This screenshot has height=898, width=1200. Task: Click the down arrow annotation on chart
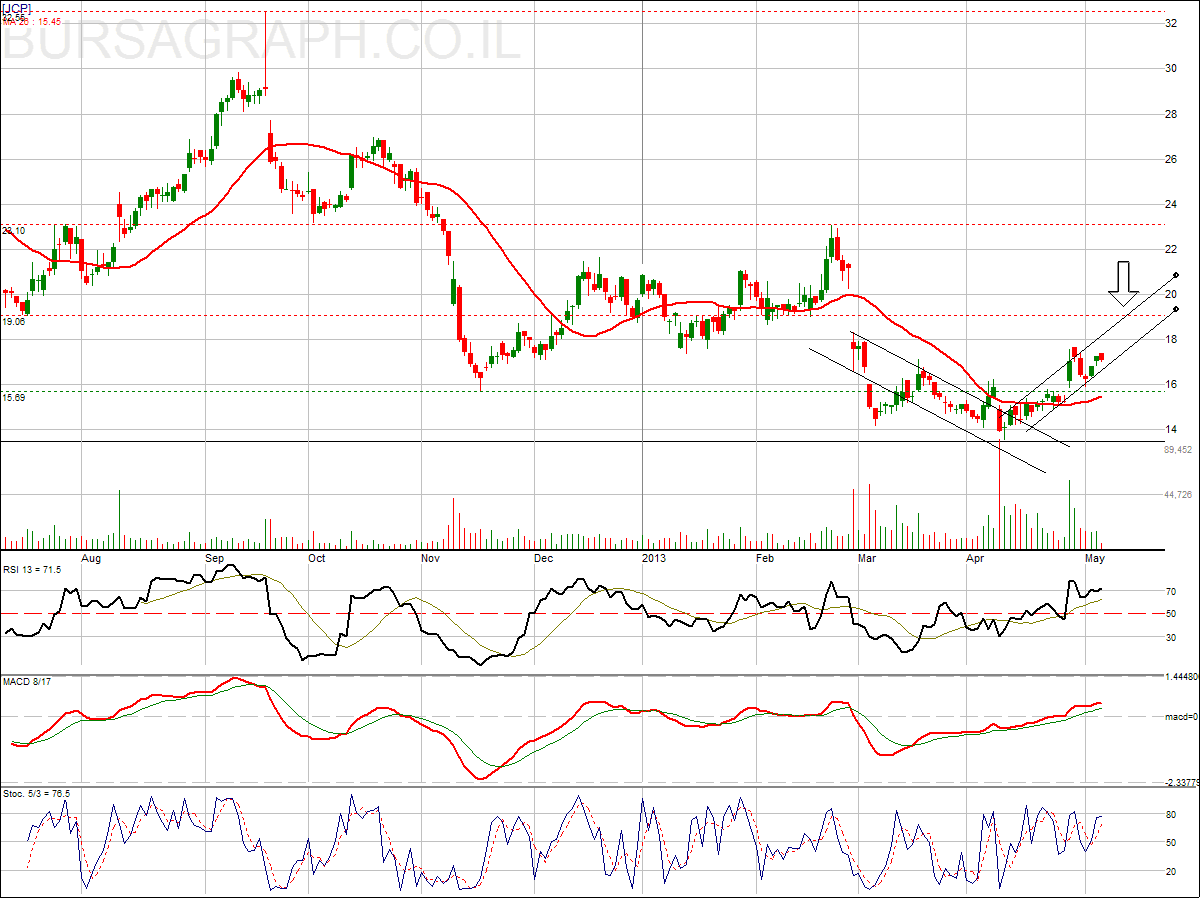(1124, 284)
